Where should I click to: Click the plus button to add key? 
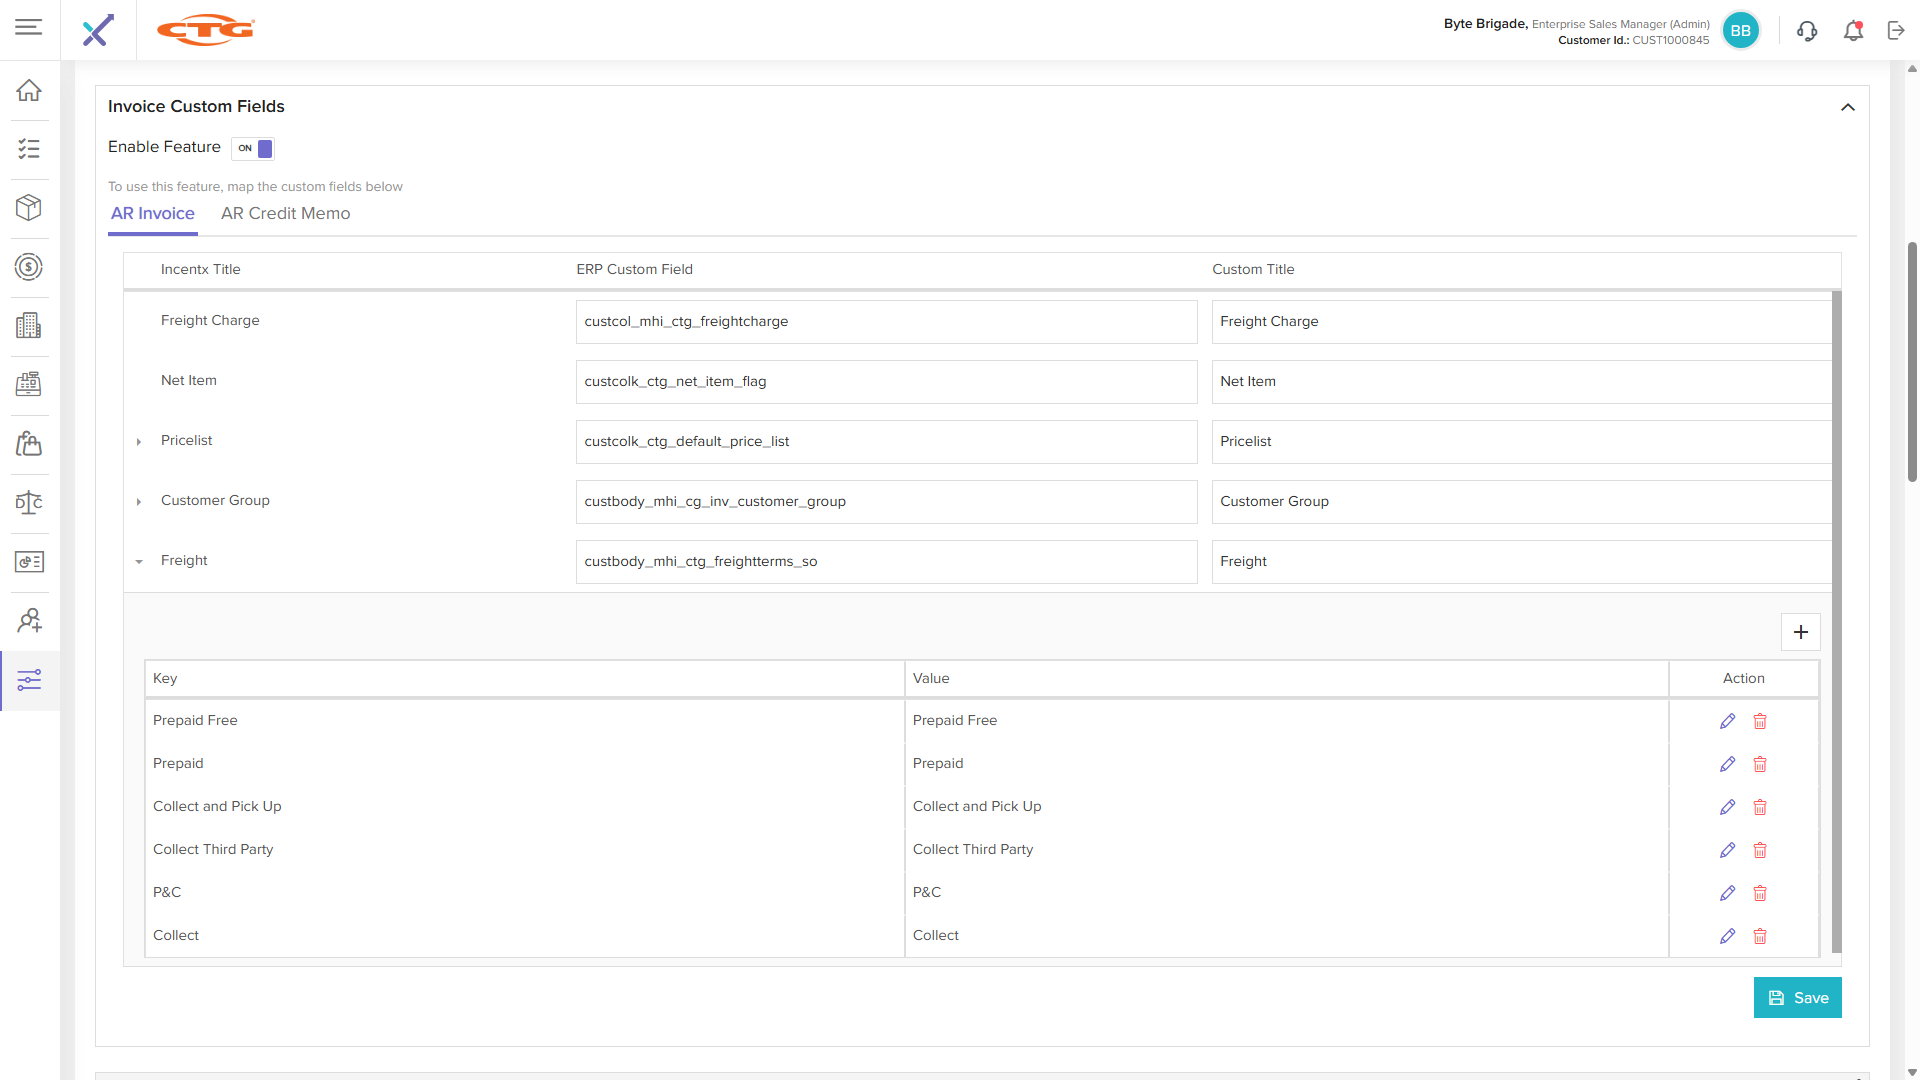pos(1800,632)
